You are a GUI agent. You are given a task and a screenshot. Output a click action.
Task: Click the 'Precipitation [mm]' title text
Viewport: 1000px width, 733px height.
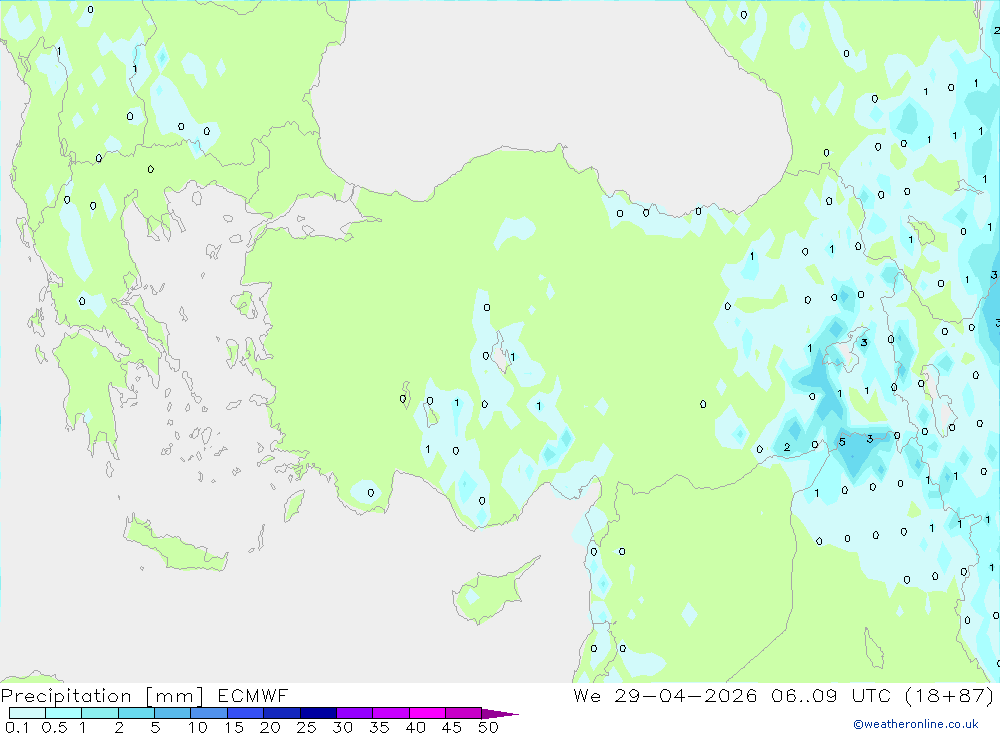click(x=102, y=696)
